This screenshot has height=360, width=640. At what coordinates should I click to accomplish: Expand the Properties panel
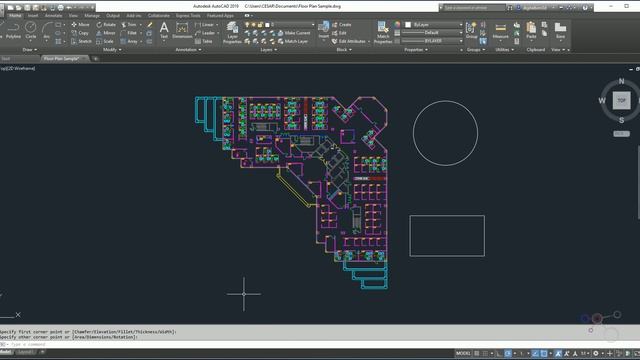416,50
